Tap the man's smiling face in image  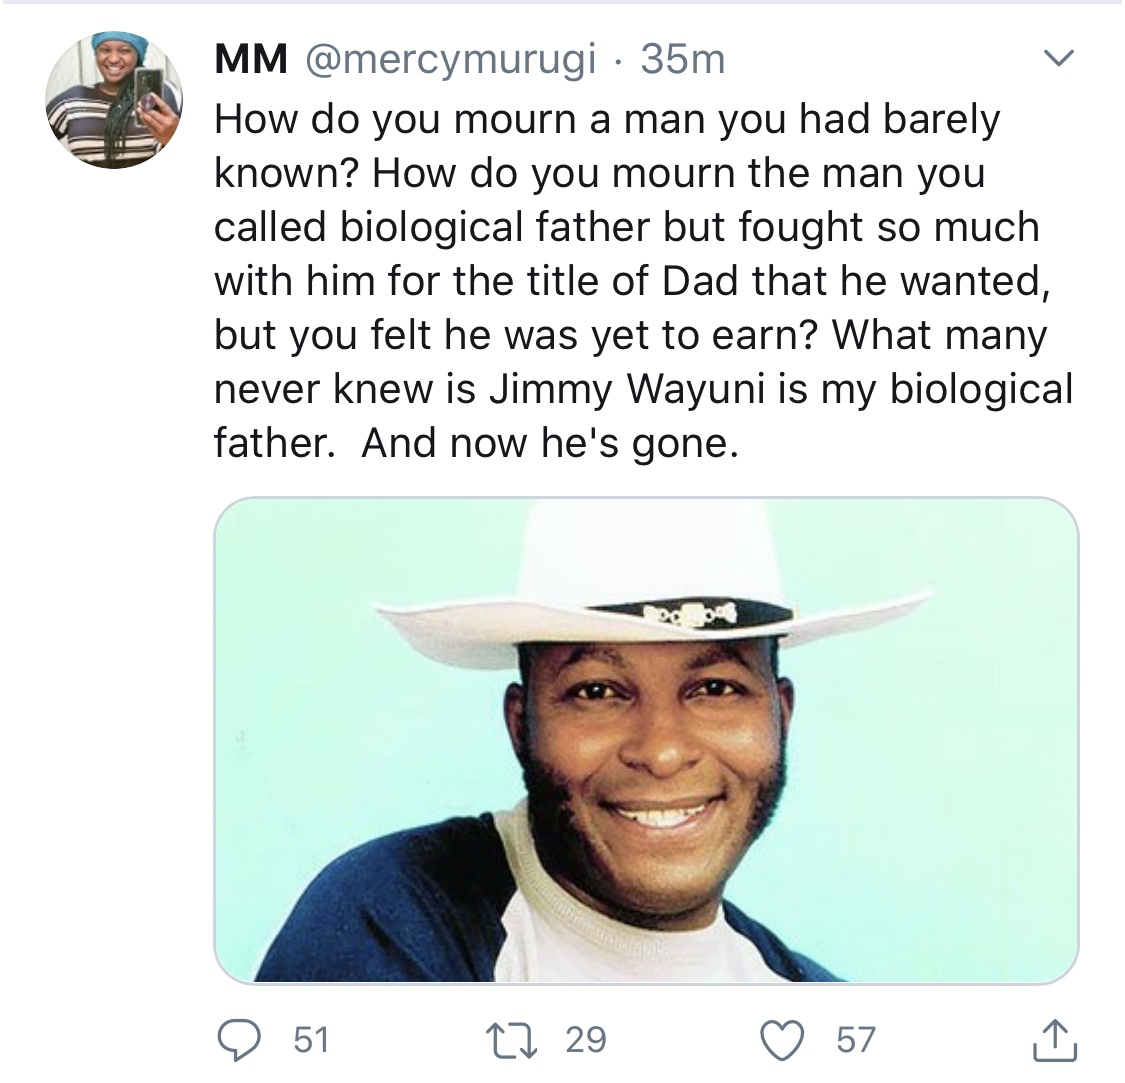pos(656,754)
